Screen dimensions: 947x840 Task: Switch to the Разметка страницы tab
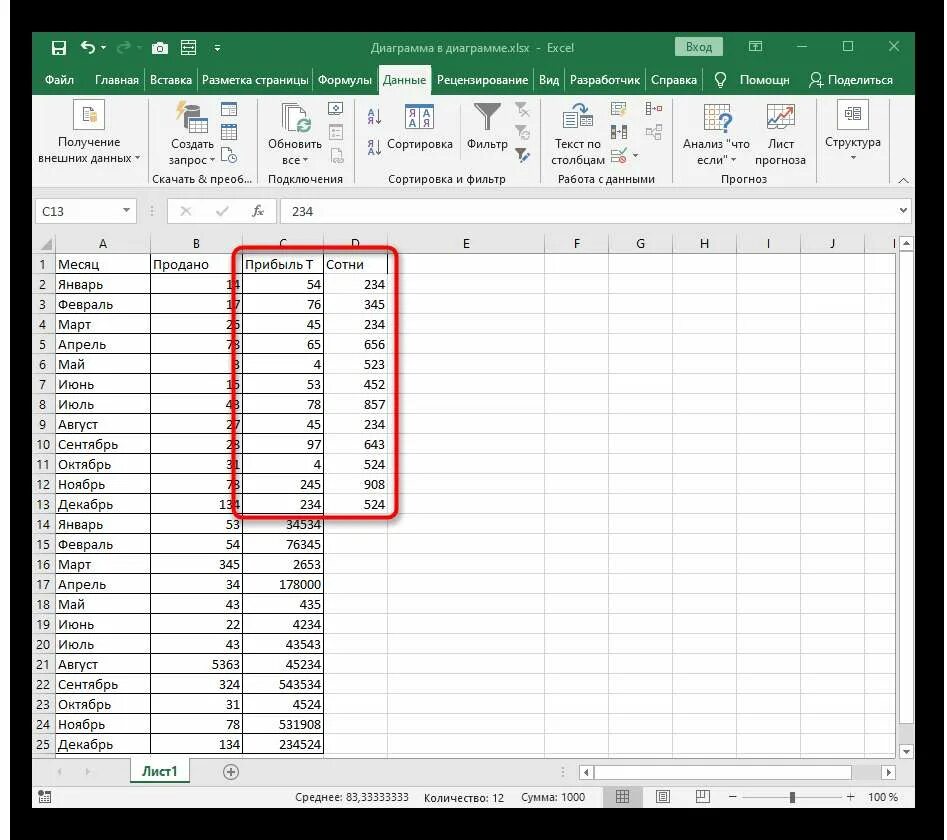click(255, 80)
